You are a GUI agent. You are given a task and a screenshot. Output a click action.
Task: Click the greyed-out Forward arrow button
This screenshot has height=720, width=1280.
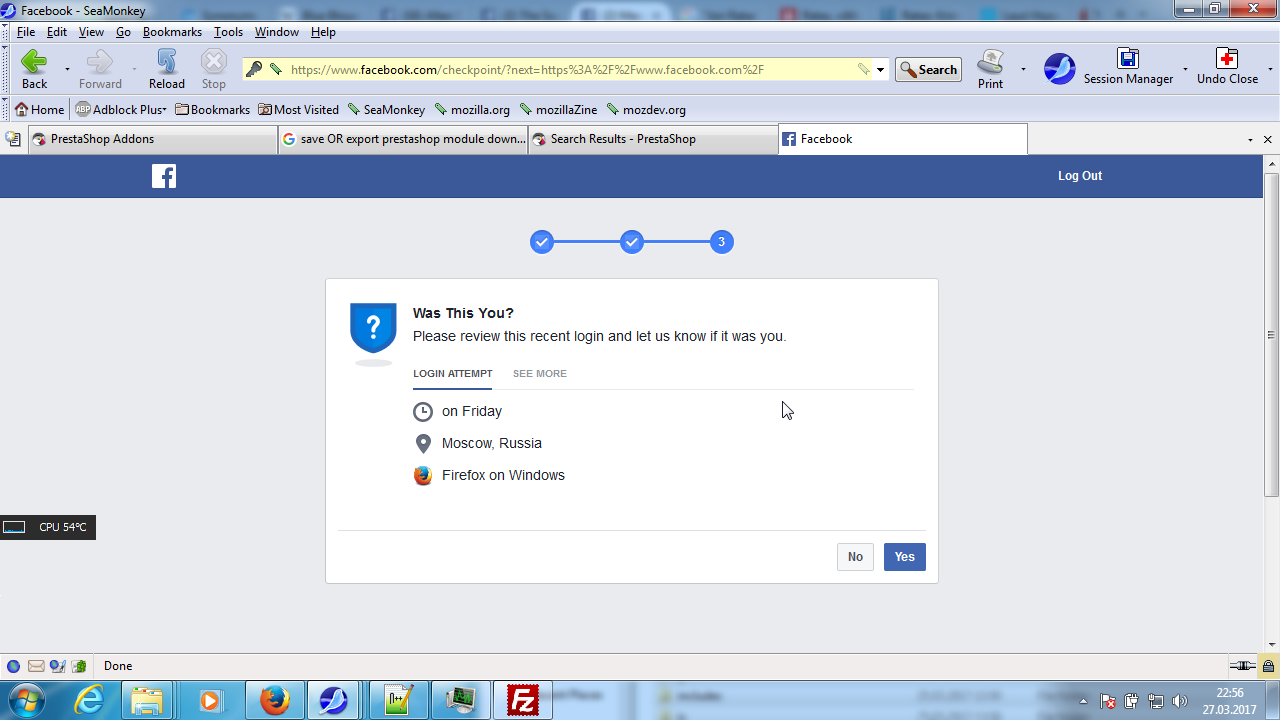[100, 69]
